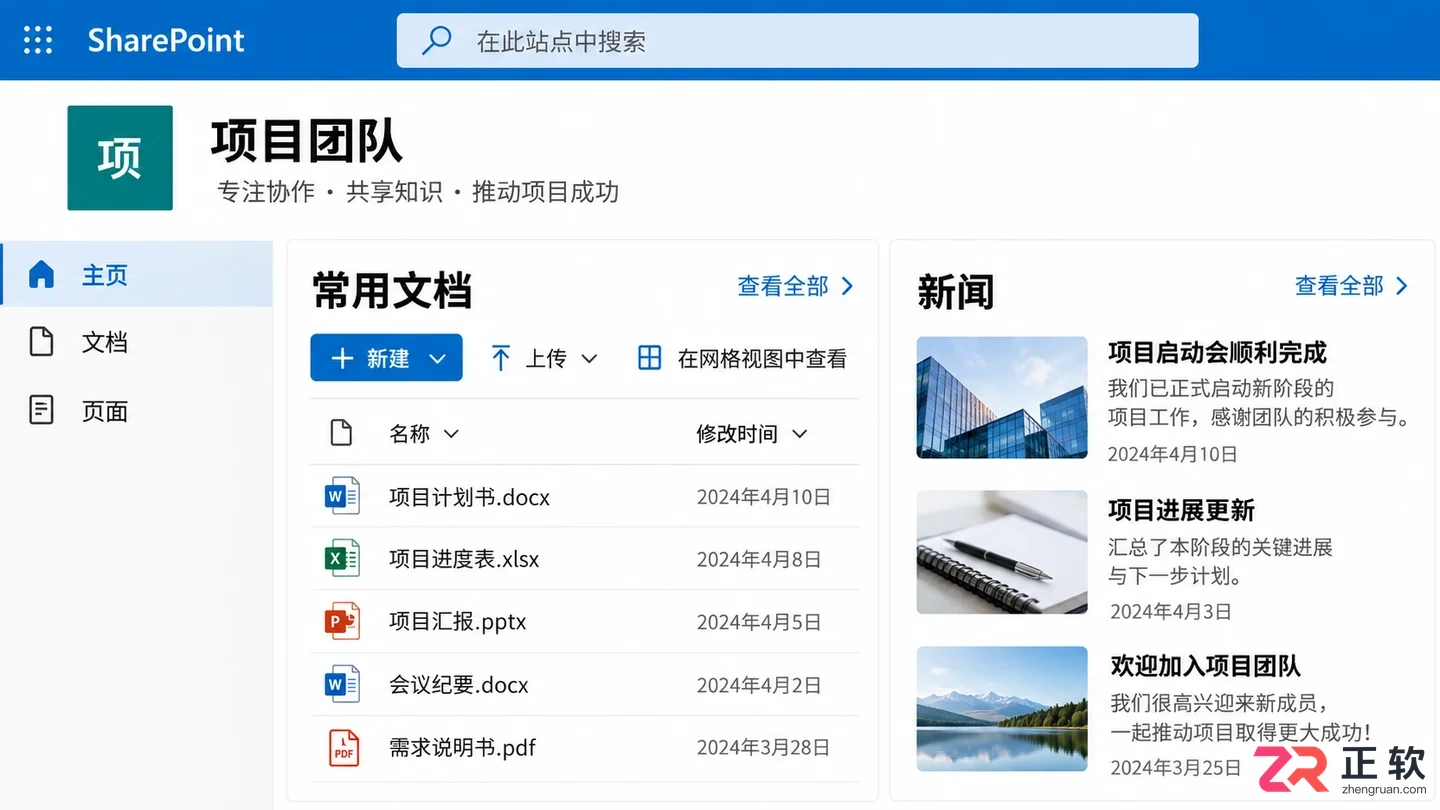
Task: Click the pen and notebook news thumbnail
Action: [x=1001, y=552]
